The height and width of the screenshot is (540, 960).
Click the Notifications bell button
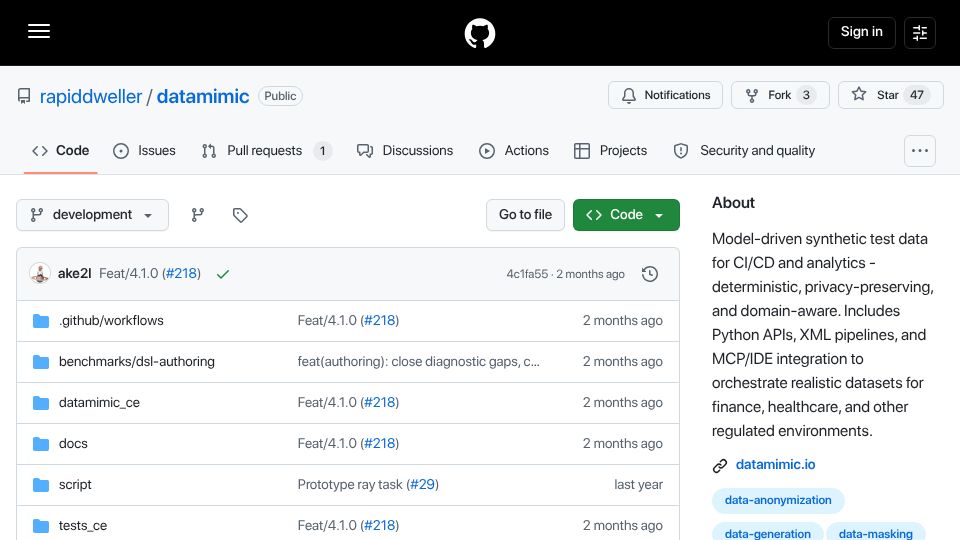tap(665, 95)
